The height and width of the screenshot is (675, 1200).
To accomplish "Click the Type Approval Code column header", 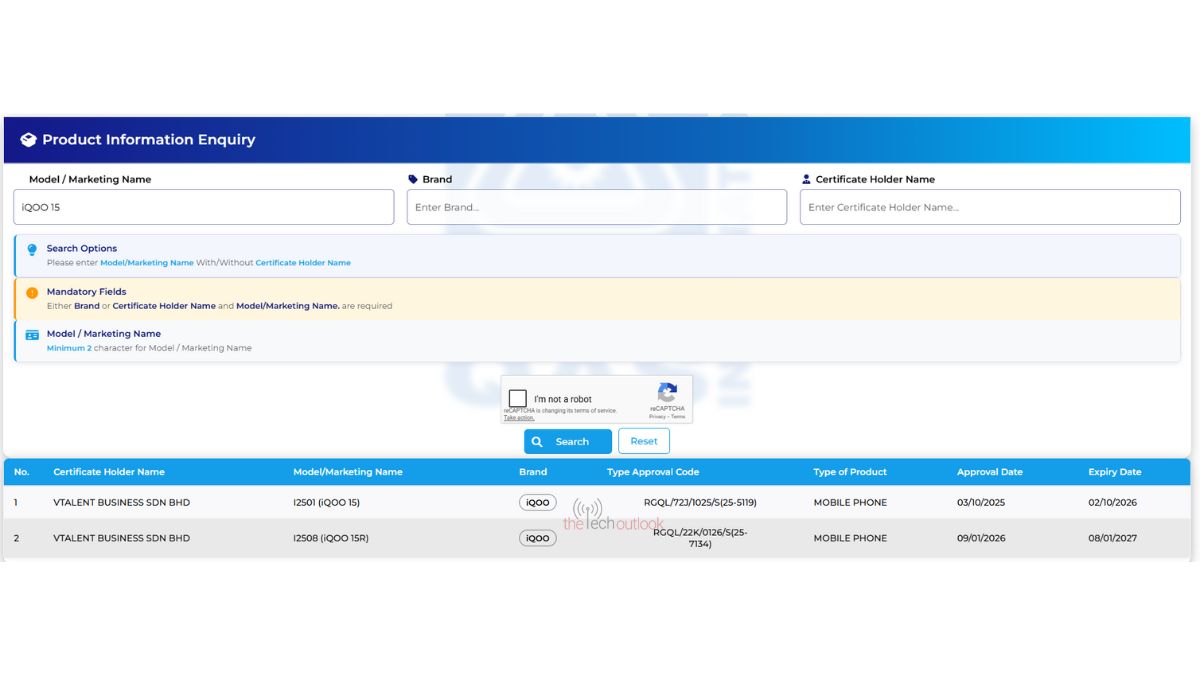I will click(652, 472).
